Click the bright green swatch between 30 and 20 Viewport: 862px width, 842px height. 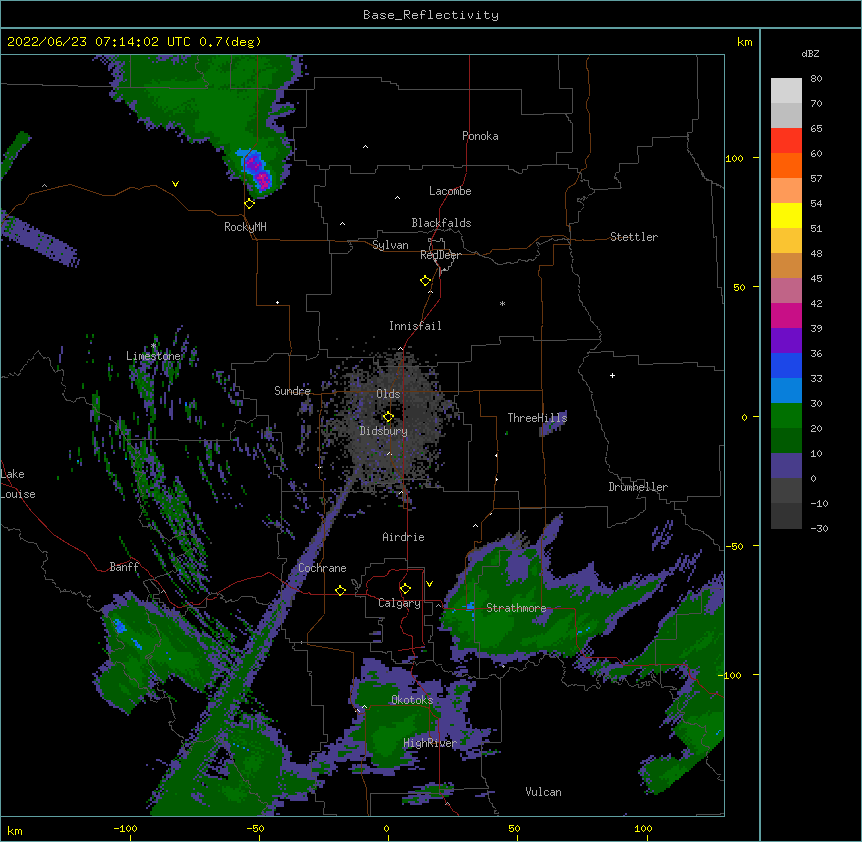[x=786, y=416]
